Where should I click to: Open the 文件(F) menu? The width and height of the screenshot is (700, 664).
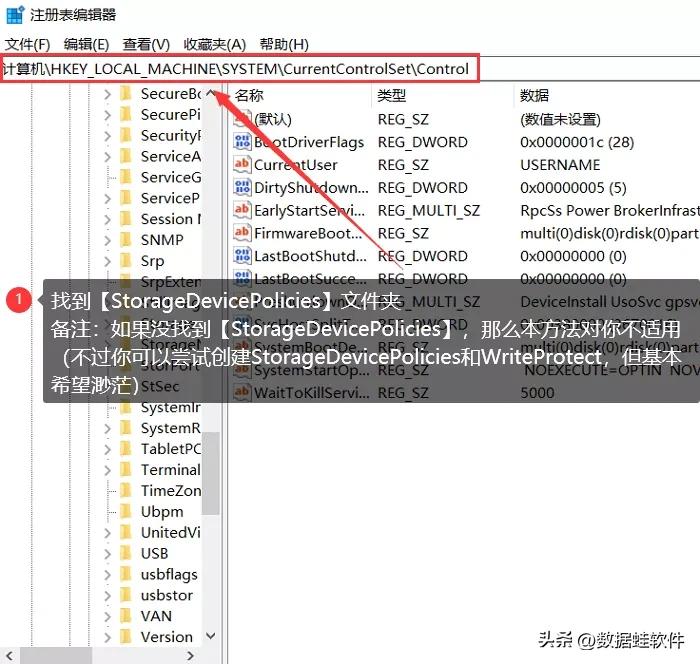pyautogui.click(x=27, y=44)
